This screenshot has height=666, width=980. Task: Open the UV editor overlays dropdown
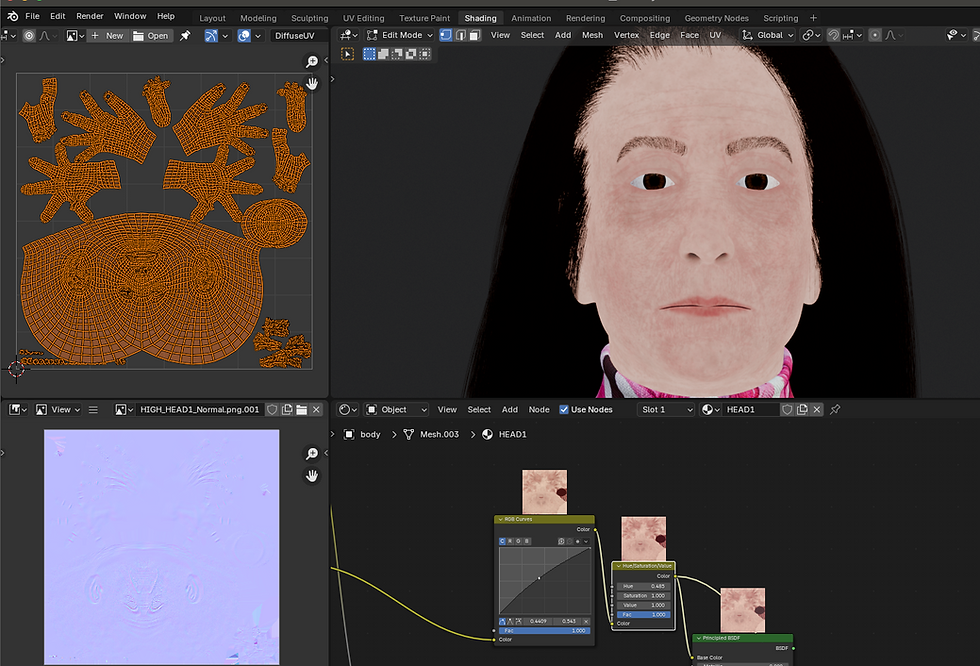pos(258,36)
